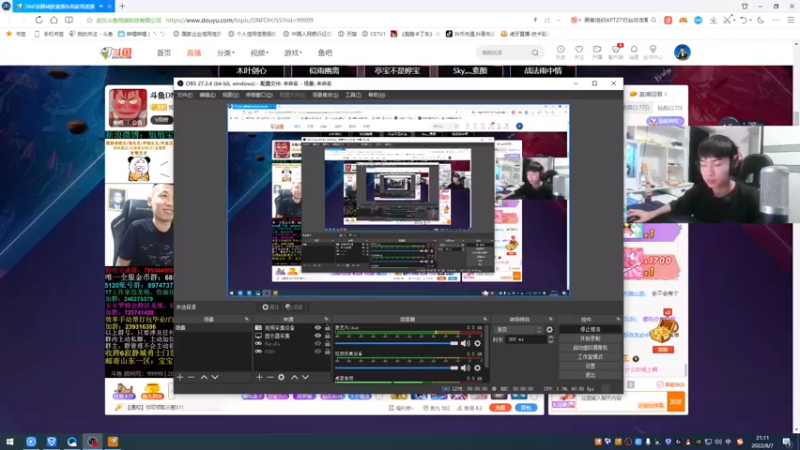Click 停止推流 button in OBS controls
Image resolution: width=800 pixels, height=450 pixels.
[590, 330]
